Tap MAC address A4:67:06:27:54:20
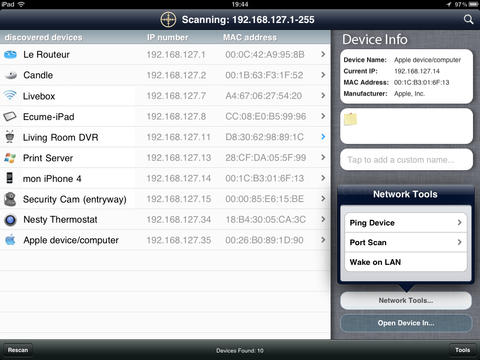Image resolution: width=480 pixels, height=360 pixels. coord(264,96)
